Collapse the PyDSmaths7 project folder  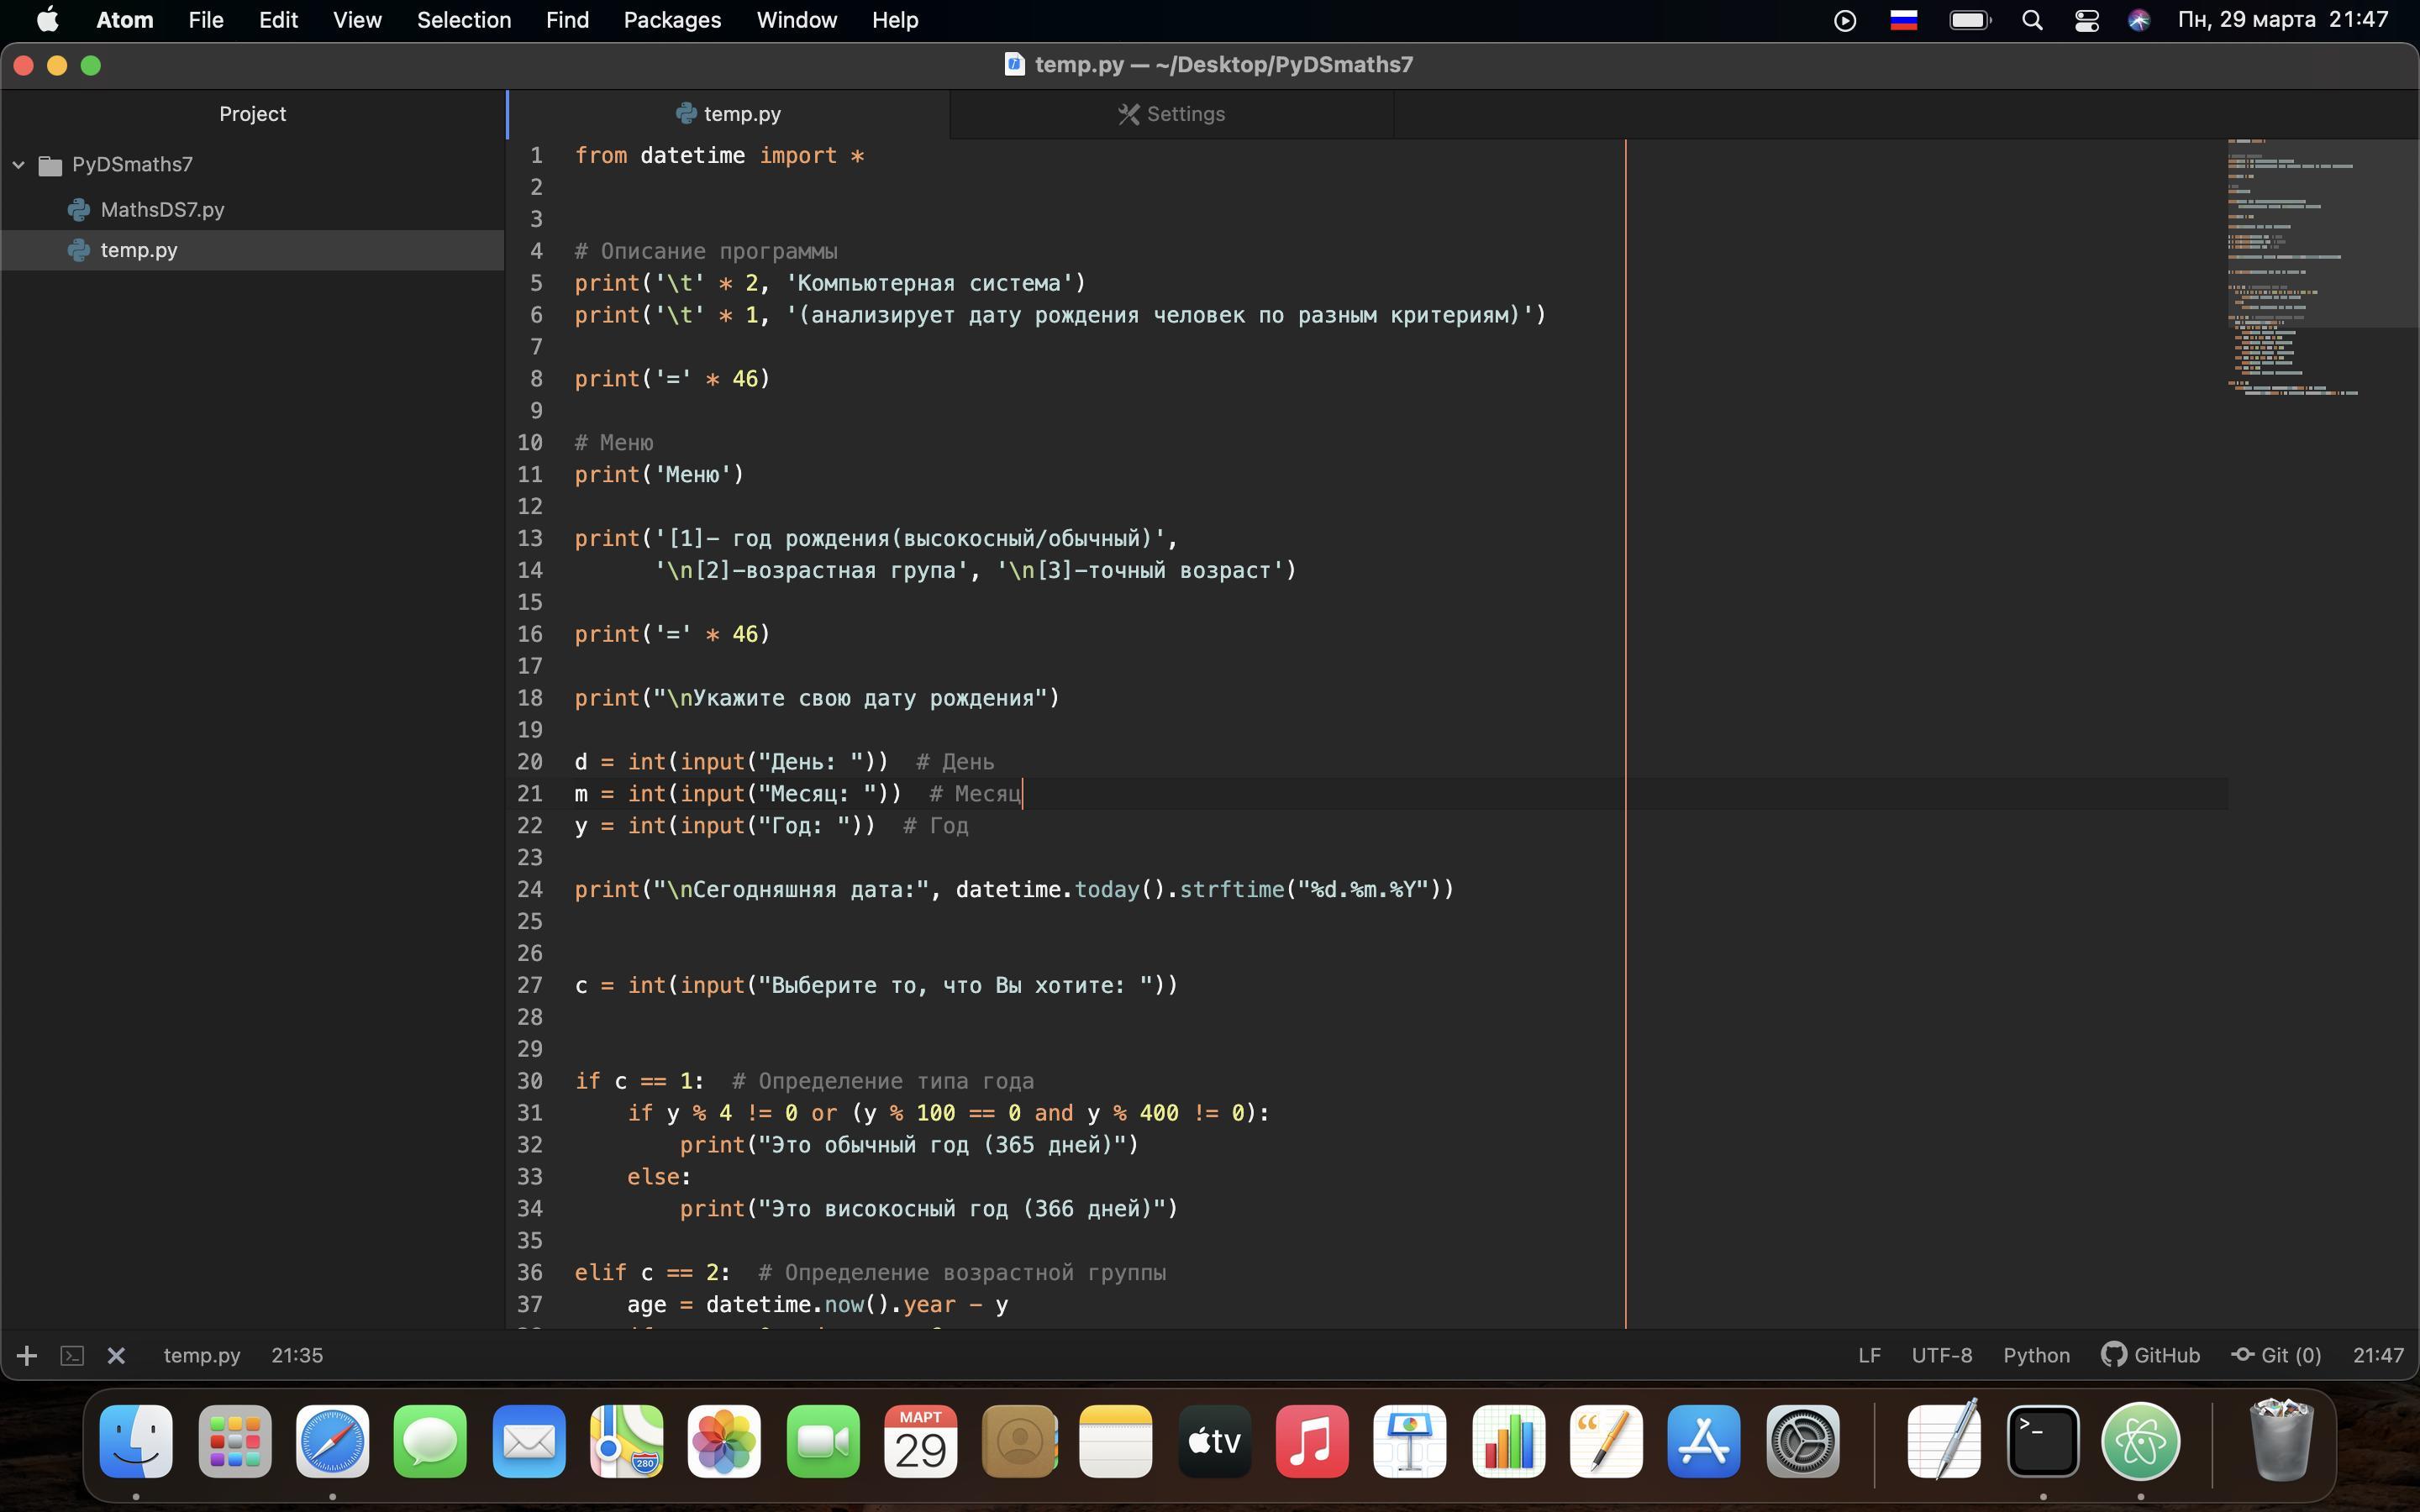click(19, 164)
